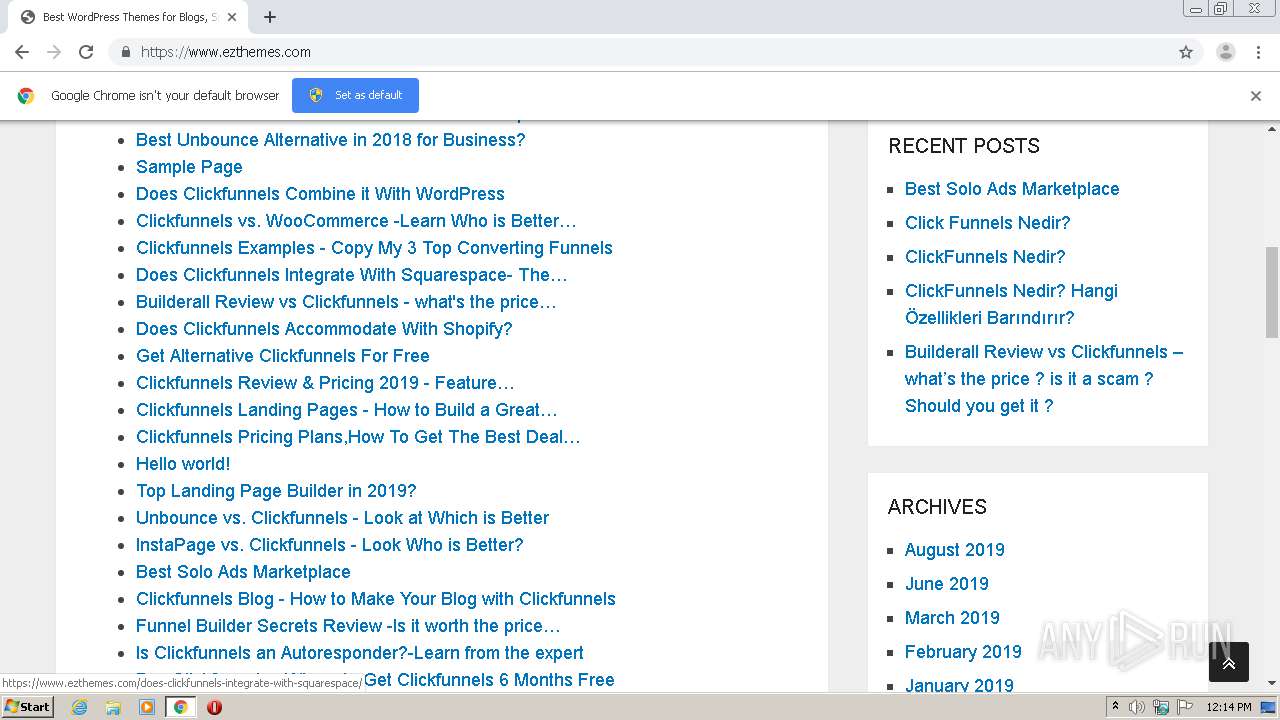The height and width of the screenshot is (720, 1280).
Task: Close the Best WordPress Themes tab
Action: pyautogui.click(x=232, y=17)
